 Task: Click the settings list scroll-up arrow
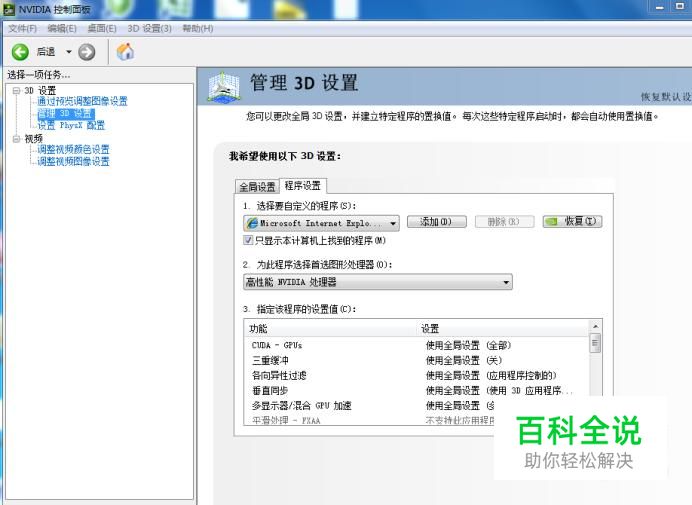coord(595,327)
